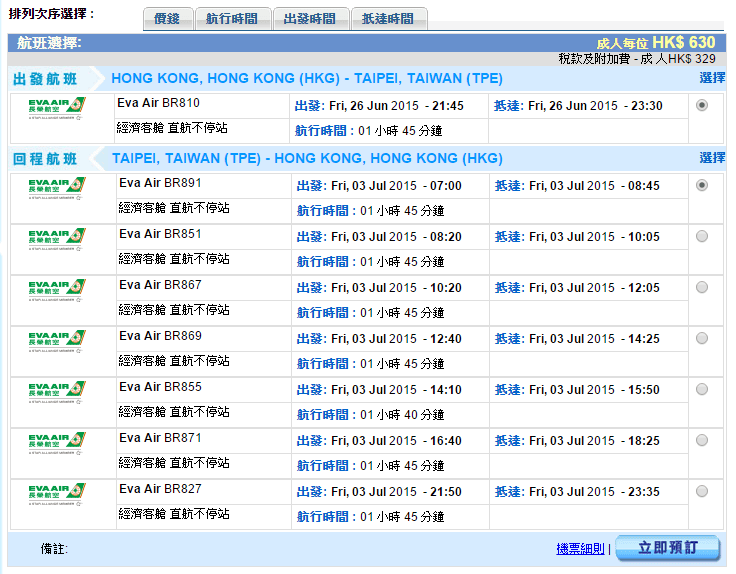Select return flight BR867 radio button
This screenshot has height=574, width=736.
click(701, 287)
